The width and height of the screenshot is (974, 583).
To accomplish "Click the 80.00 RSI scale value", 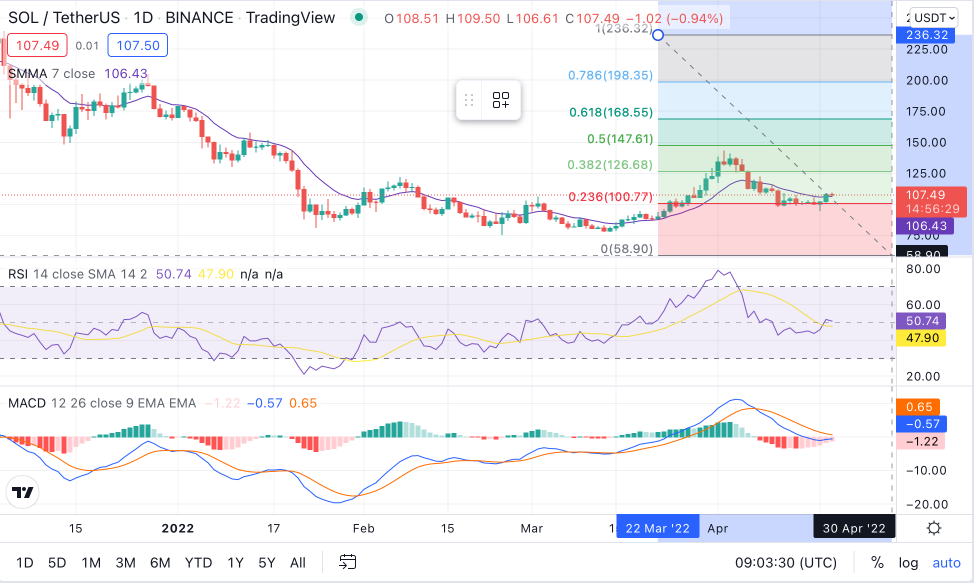I will click(x=923, y=269).
